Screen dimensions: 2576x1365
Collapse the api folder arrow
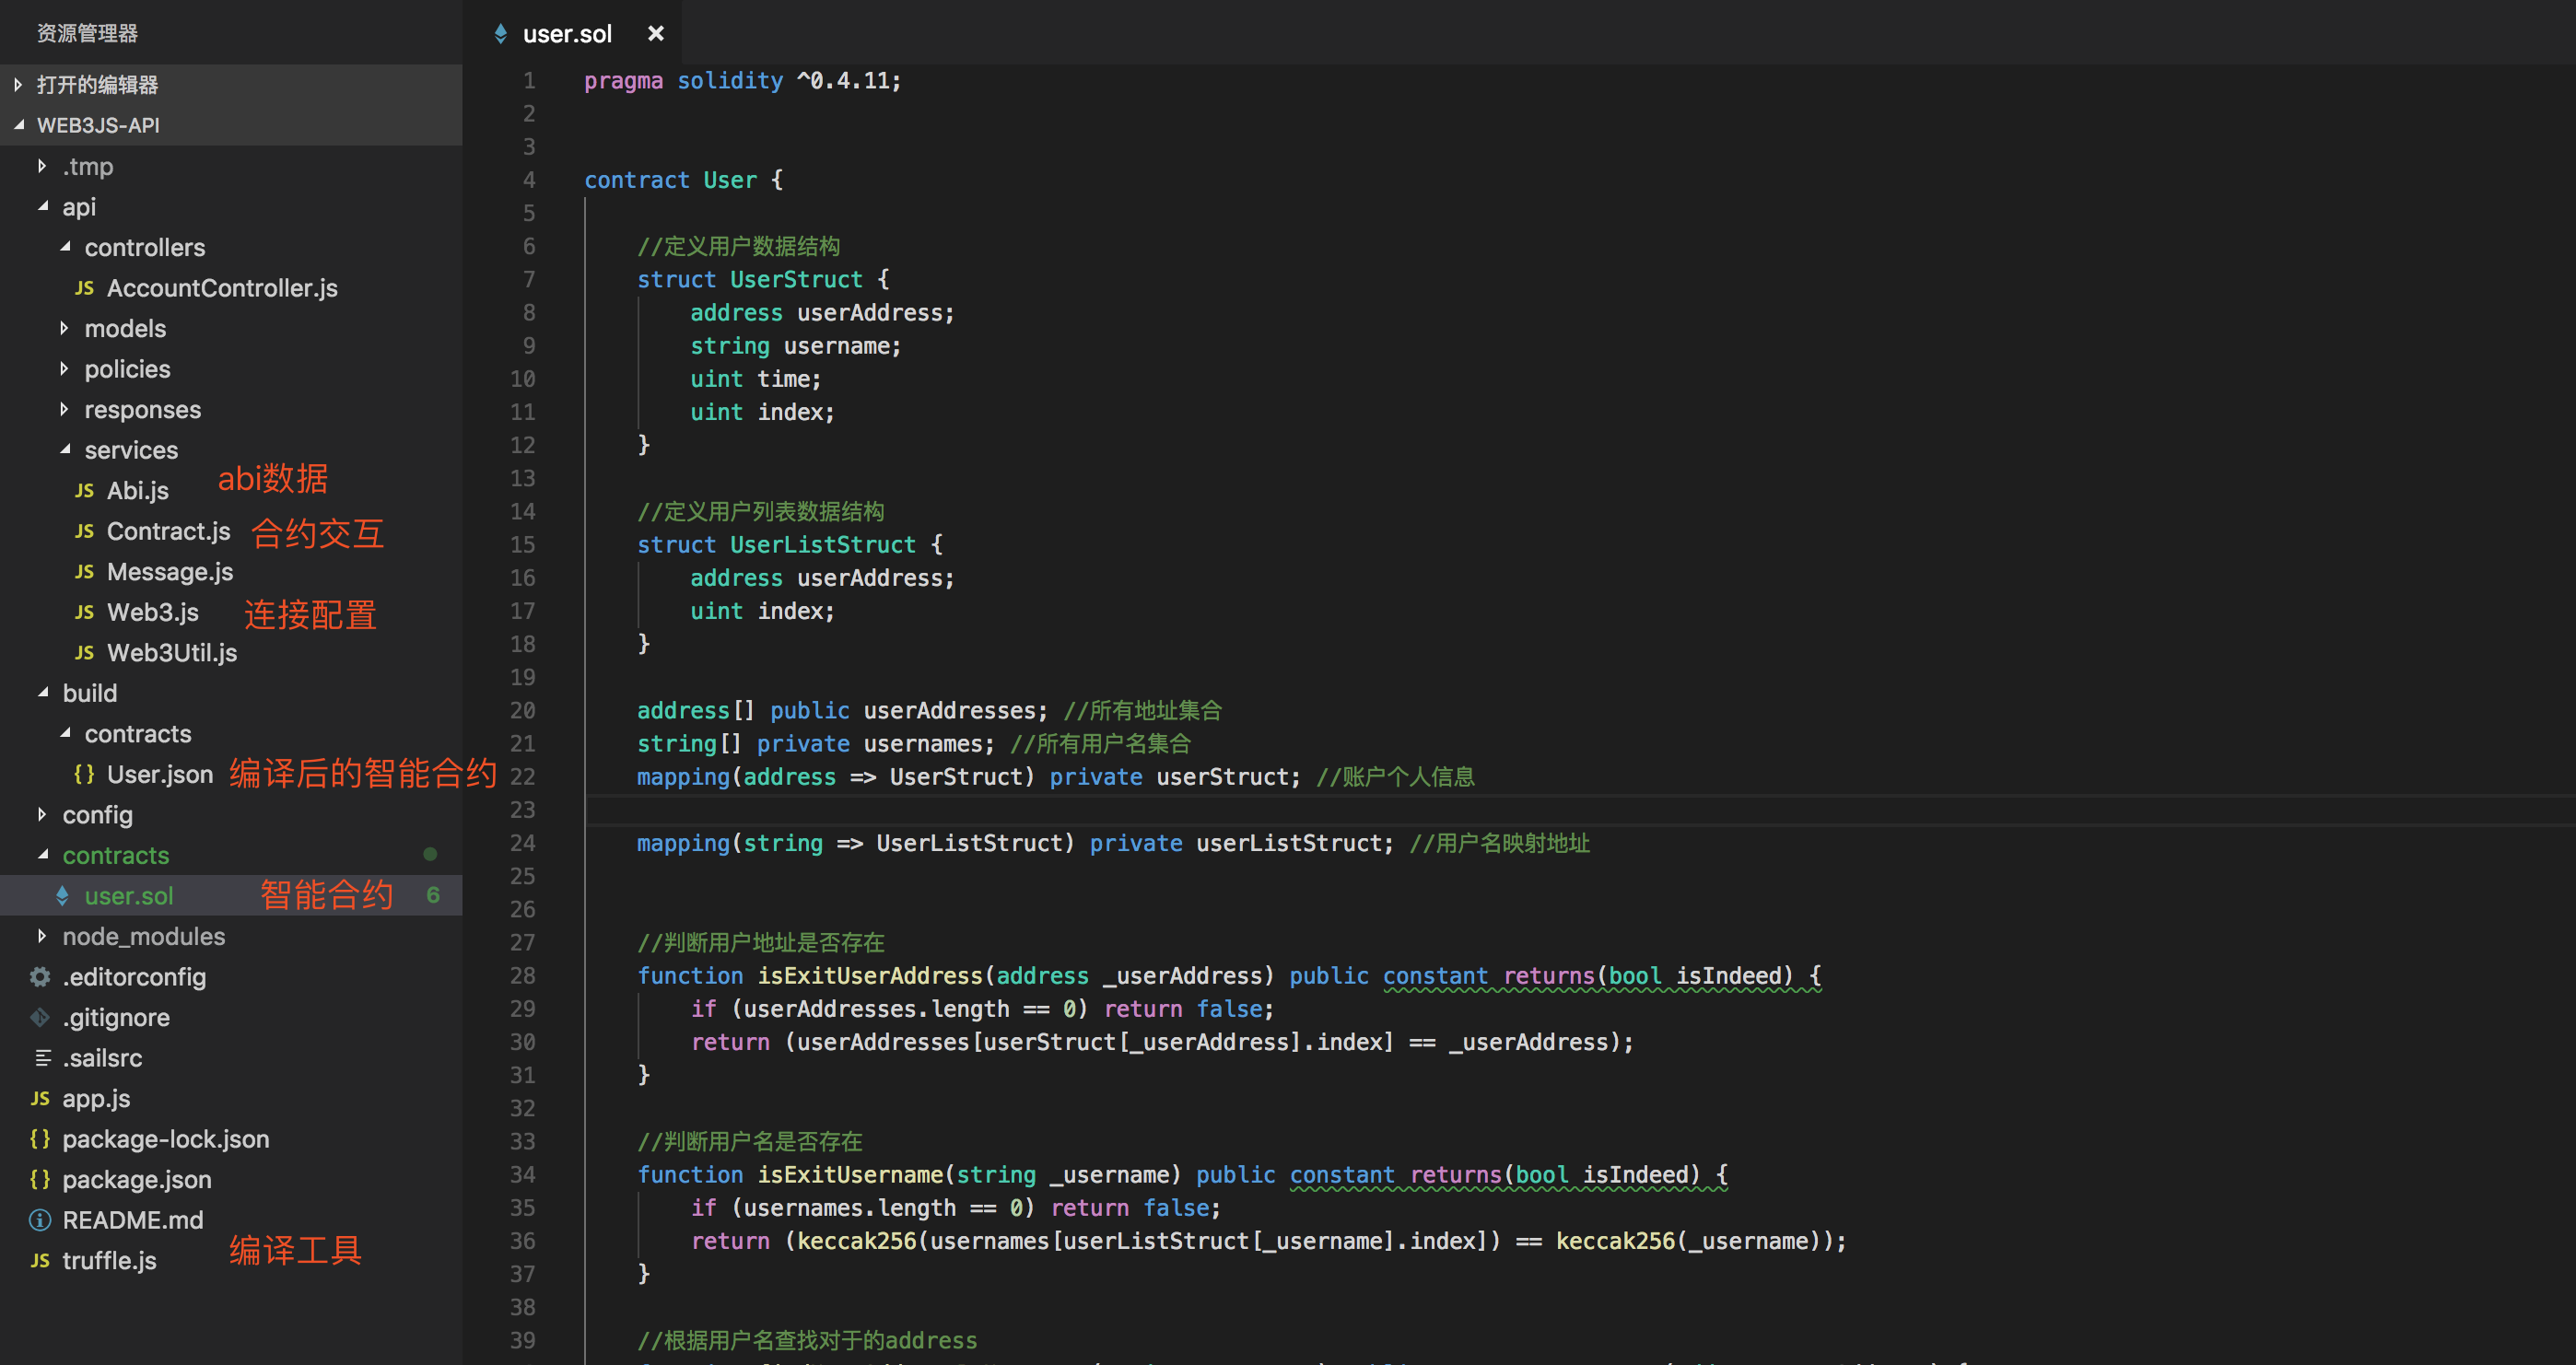pos(42,206)
